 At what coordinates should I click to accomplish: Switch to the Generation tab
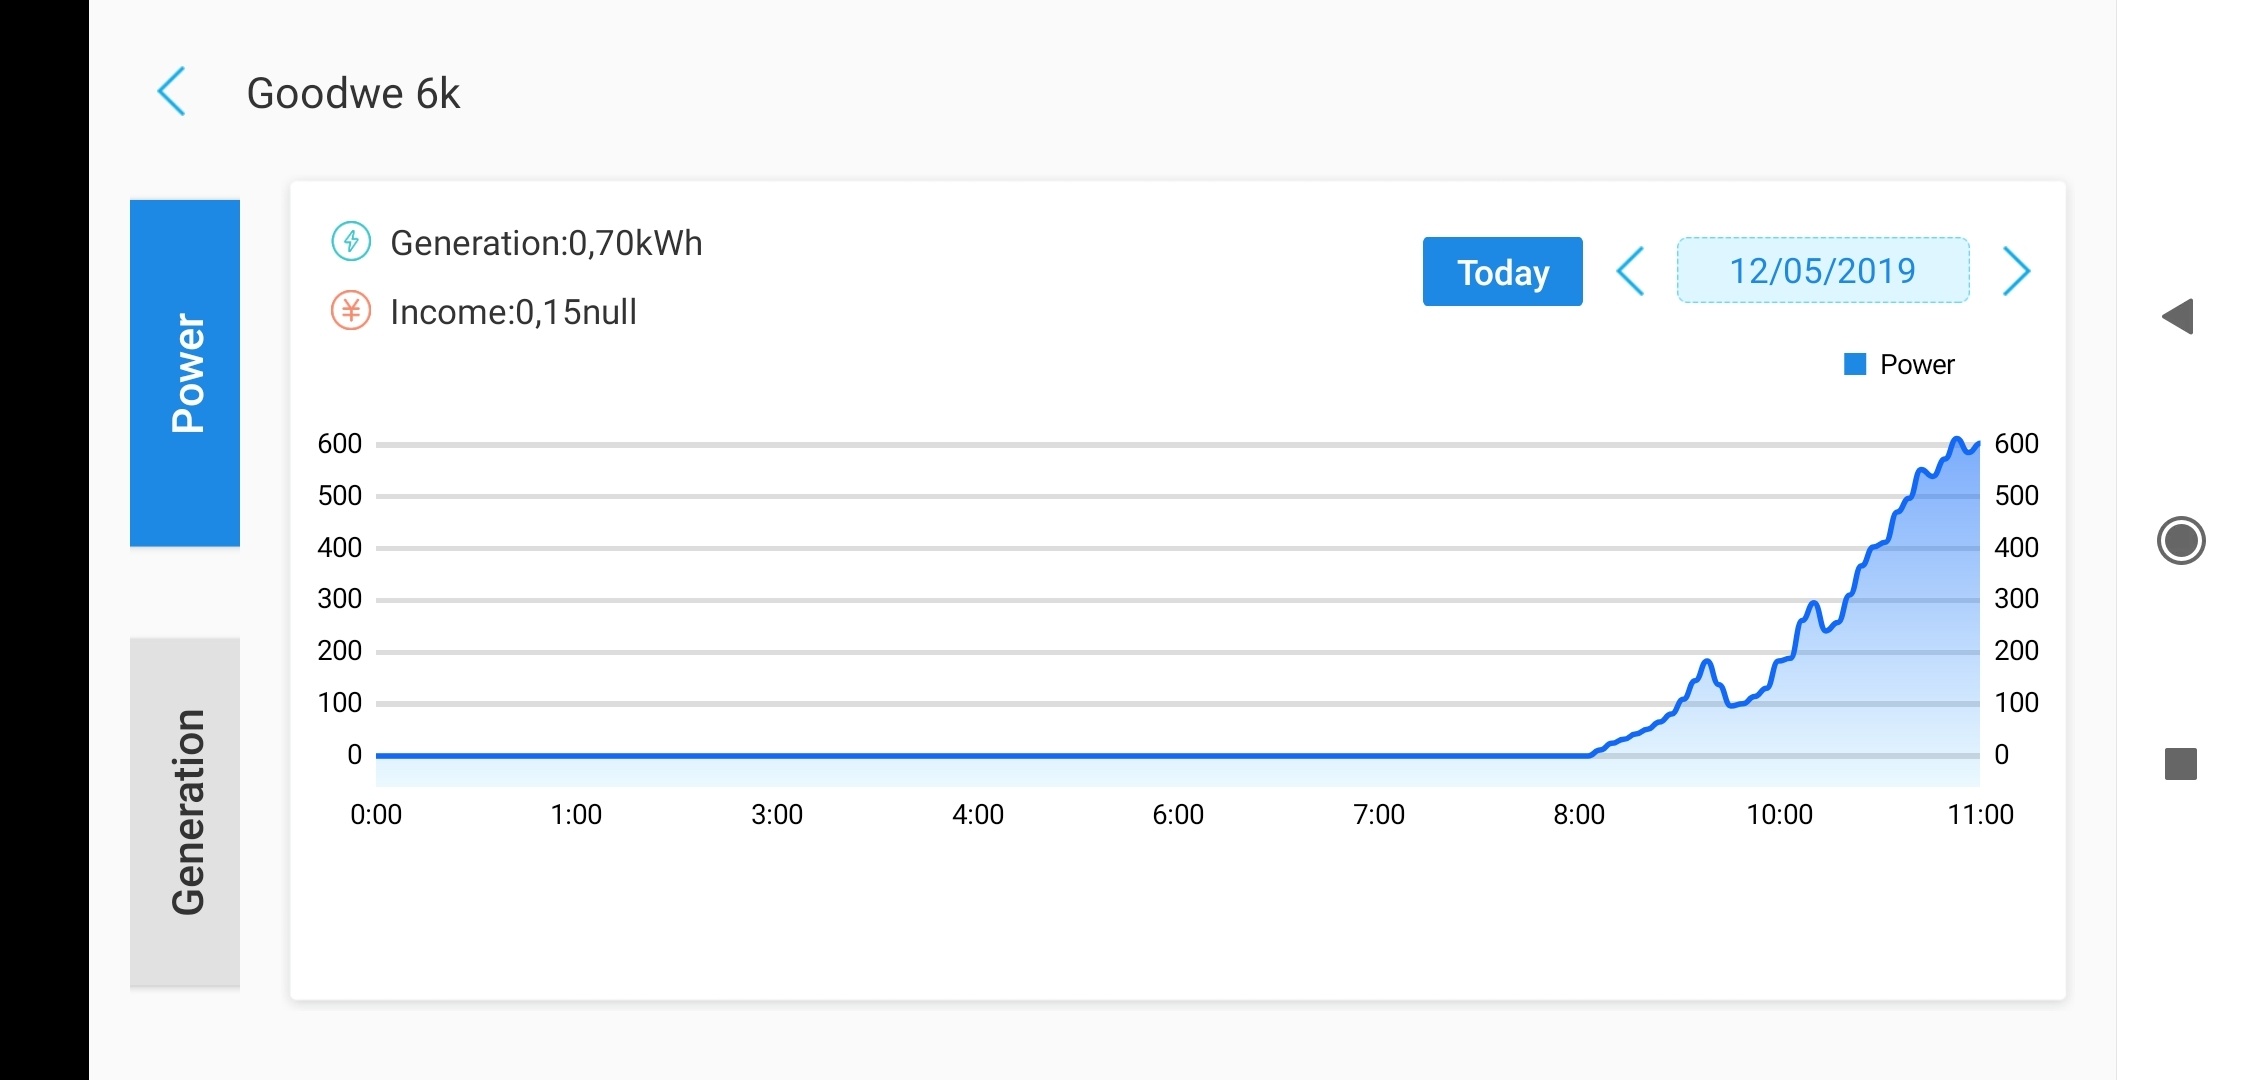pos(185,812)
